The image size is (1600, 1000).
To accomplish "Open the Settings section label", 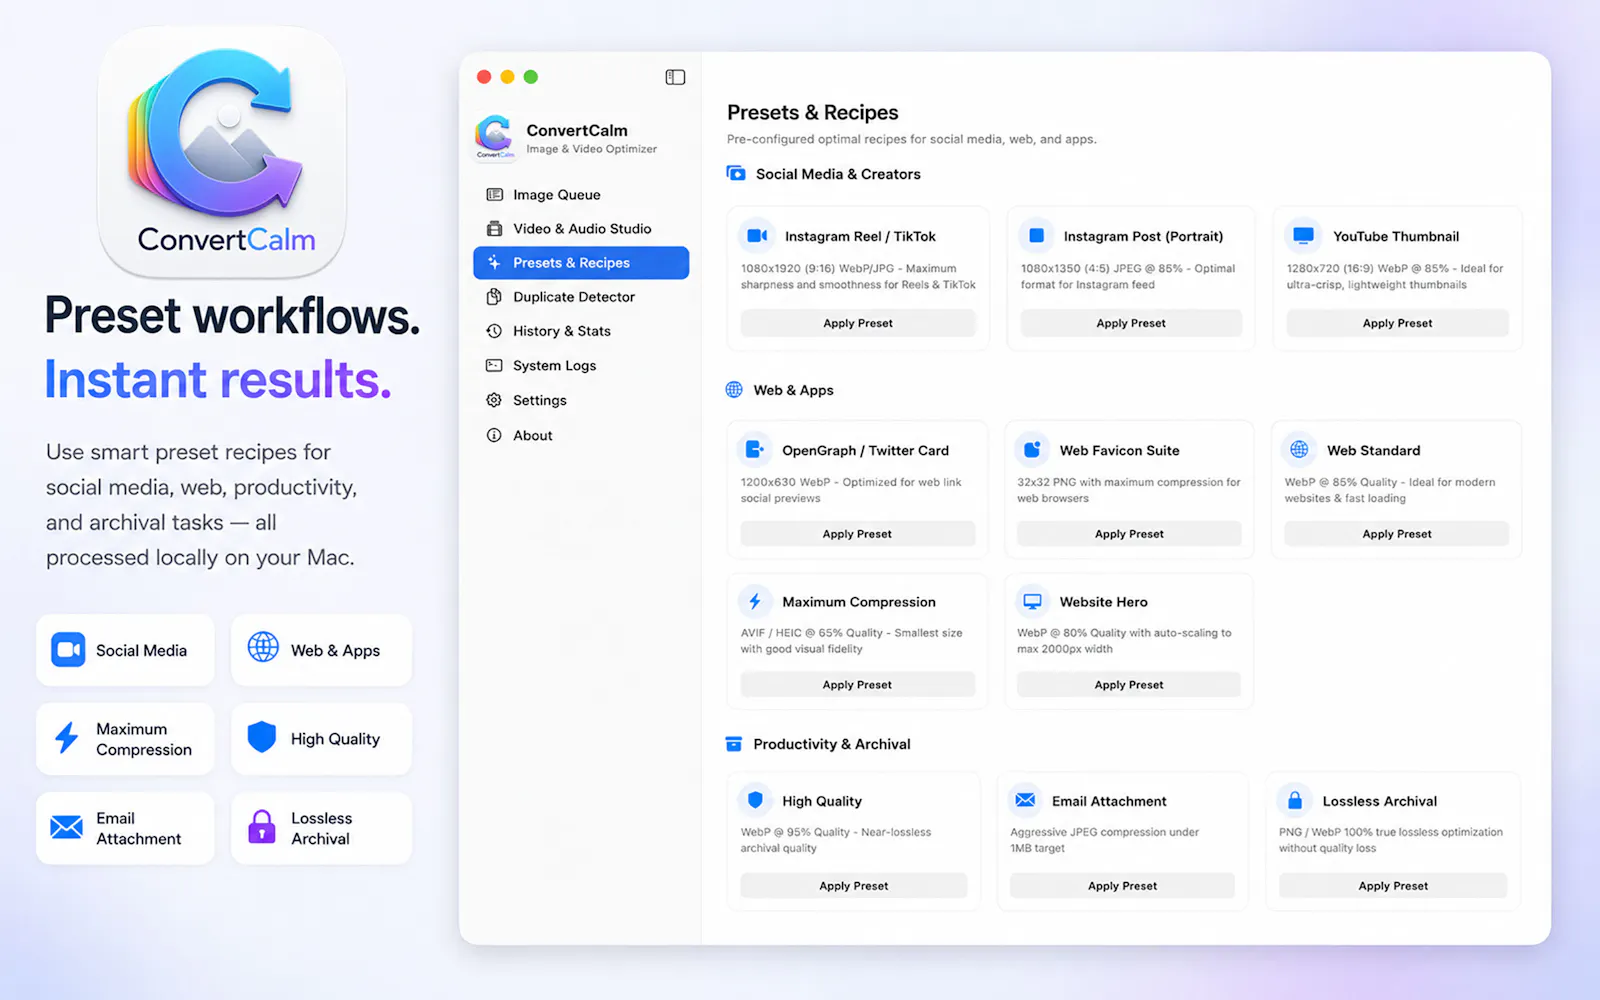I will pos(540,400).
